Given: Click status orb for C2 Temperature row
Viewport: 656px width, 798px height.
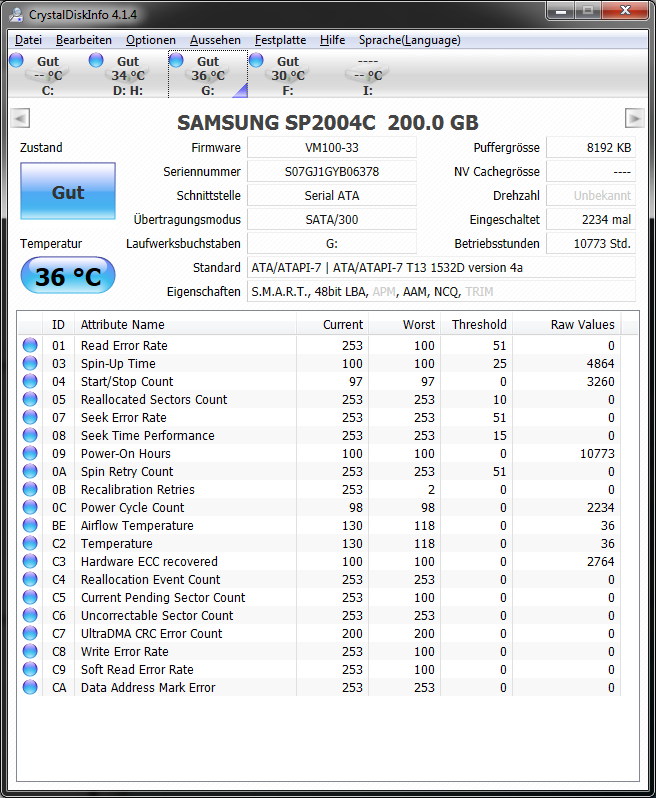Looking at the screenshot, I should 30,543.
